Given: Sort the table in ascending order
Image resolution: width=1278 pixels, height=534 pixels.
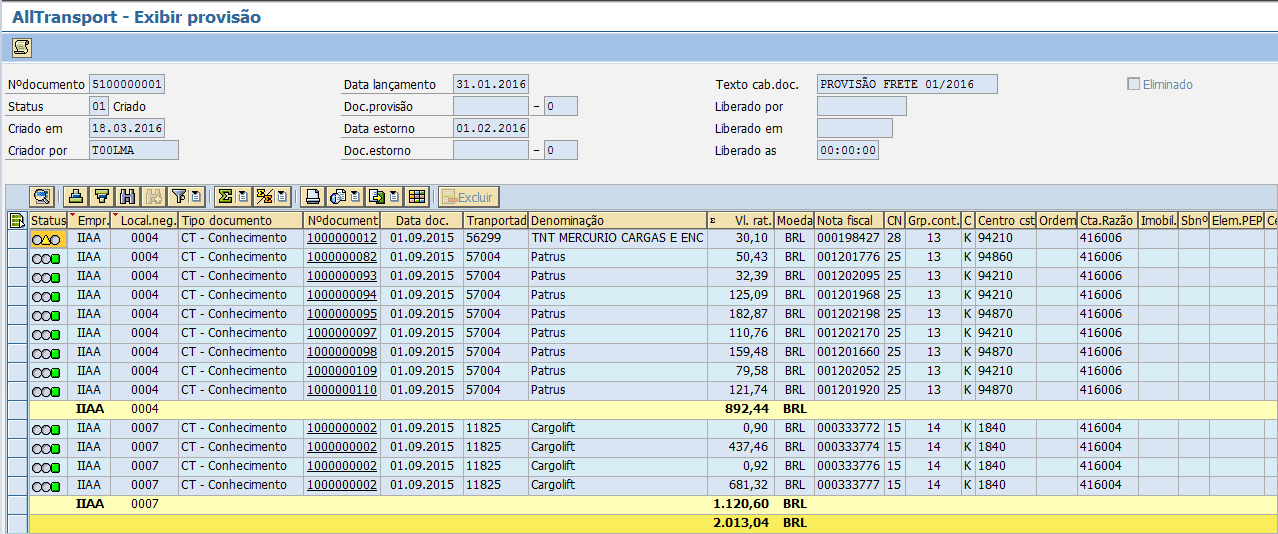Looking at the screenshot, I should 75,197.
